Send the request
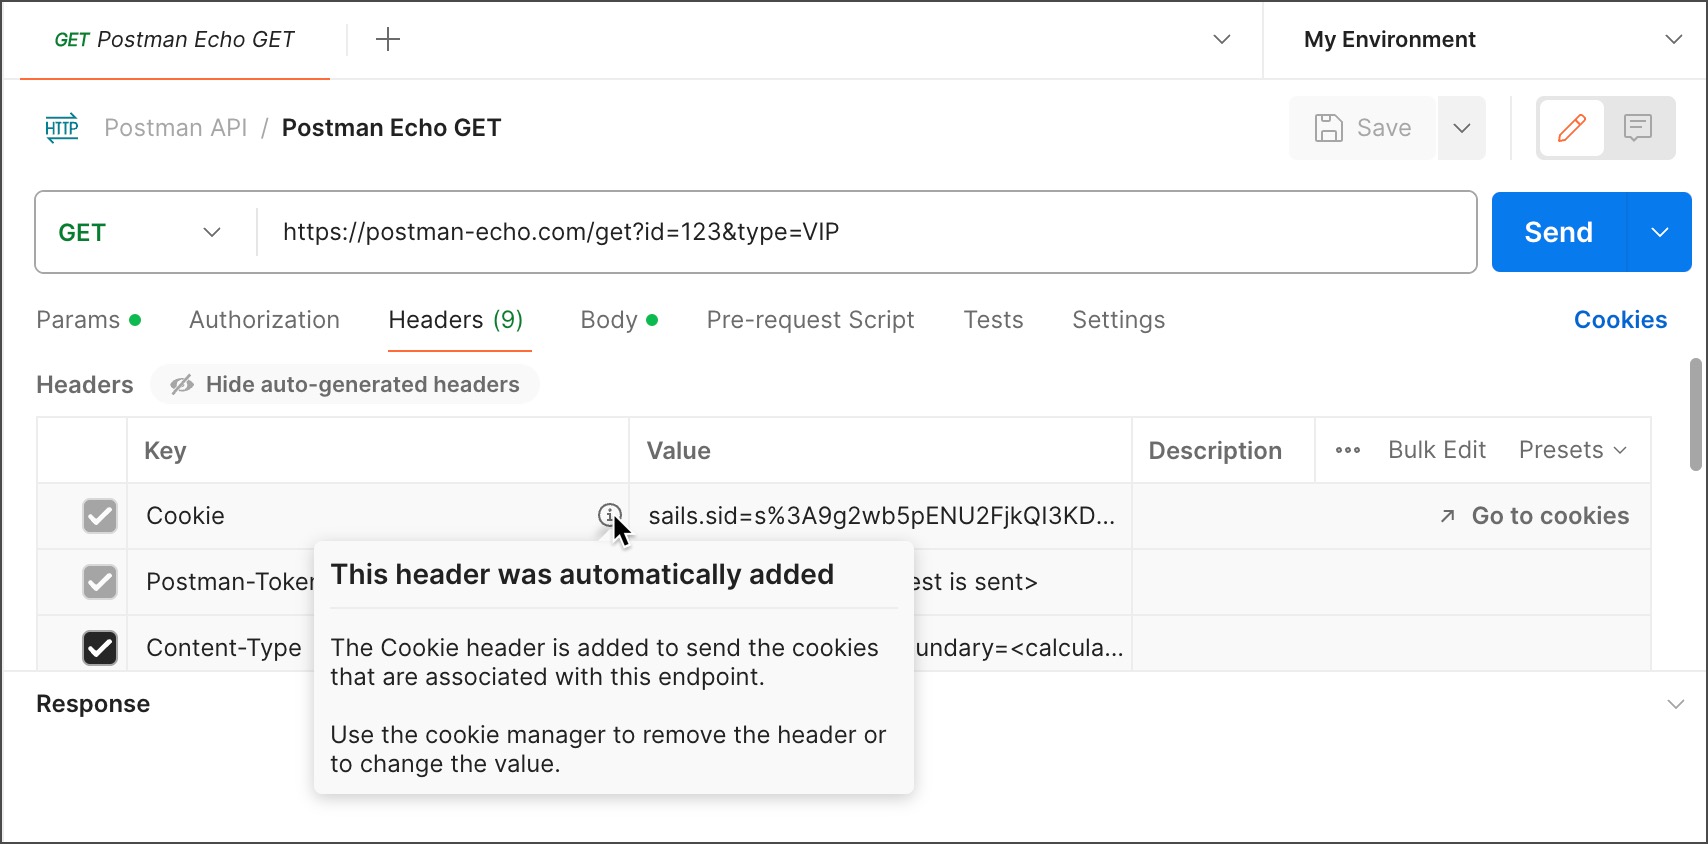Screen dimensions: 1708x844 coord(1558,232)
